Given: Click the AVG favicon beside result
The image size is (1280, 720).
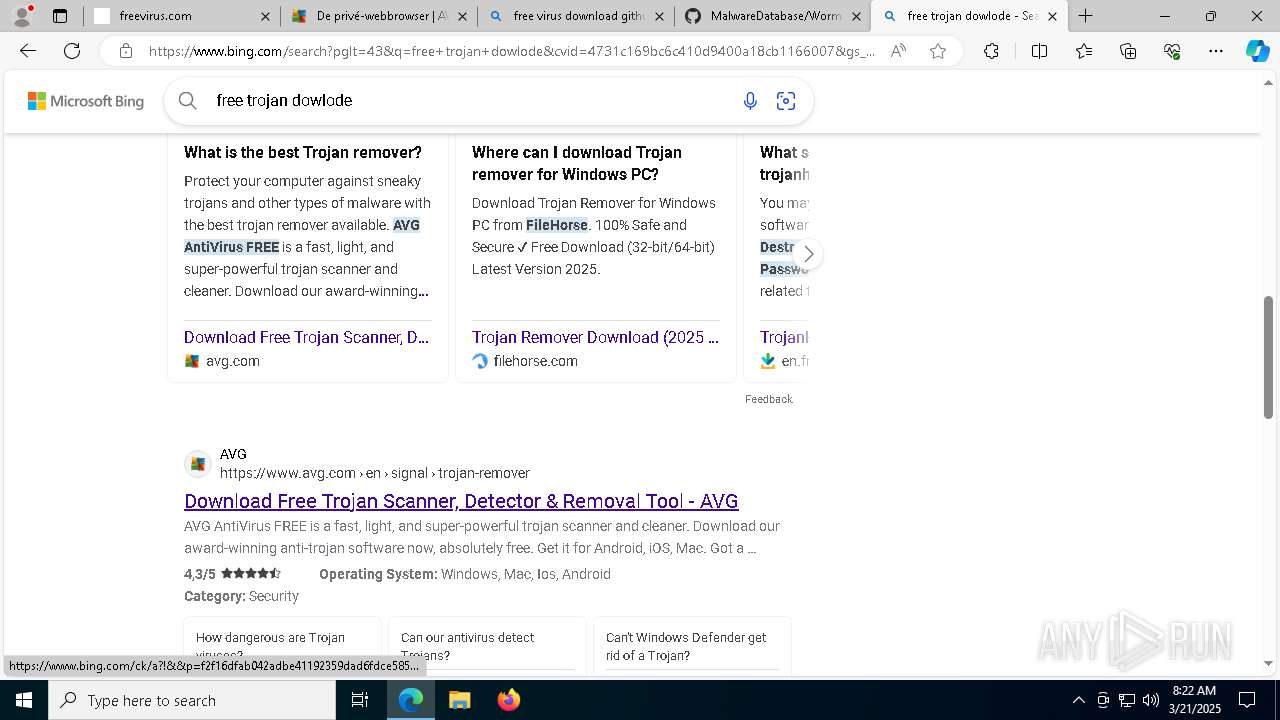Looking at the screenshot, I should coord(198,464).
